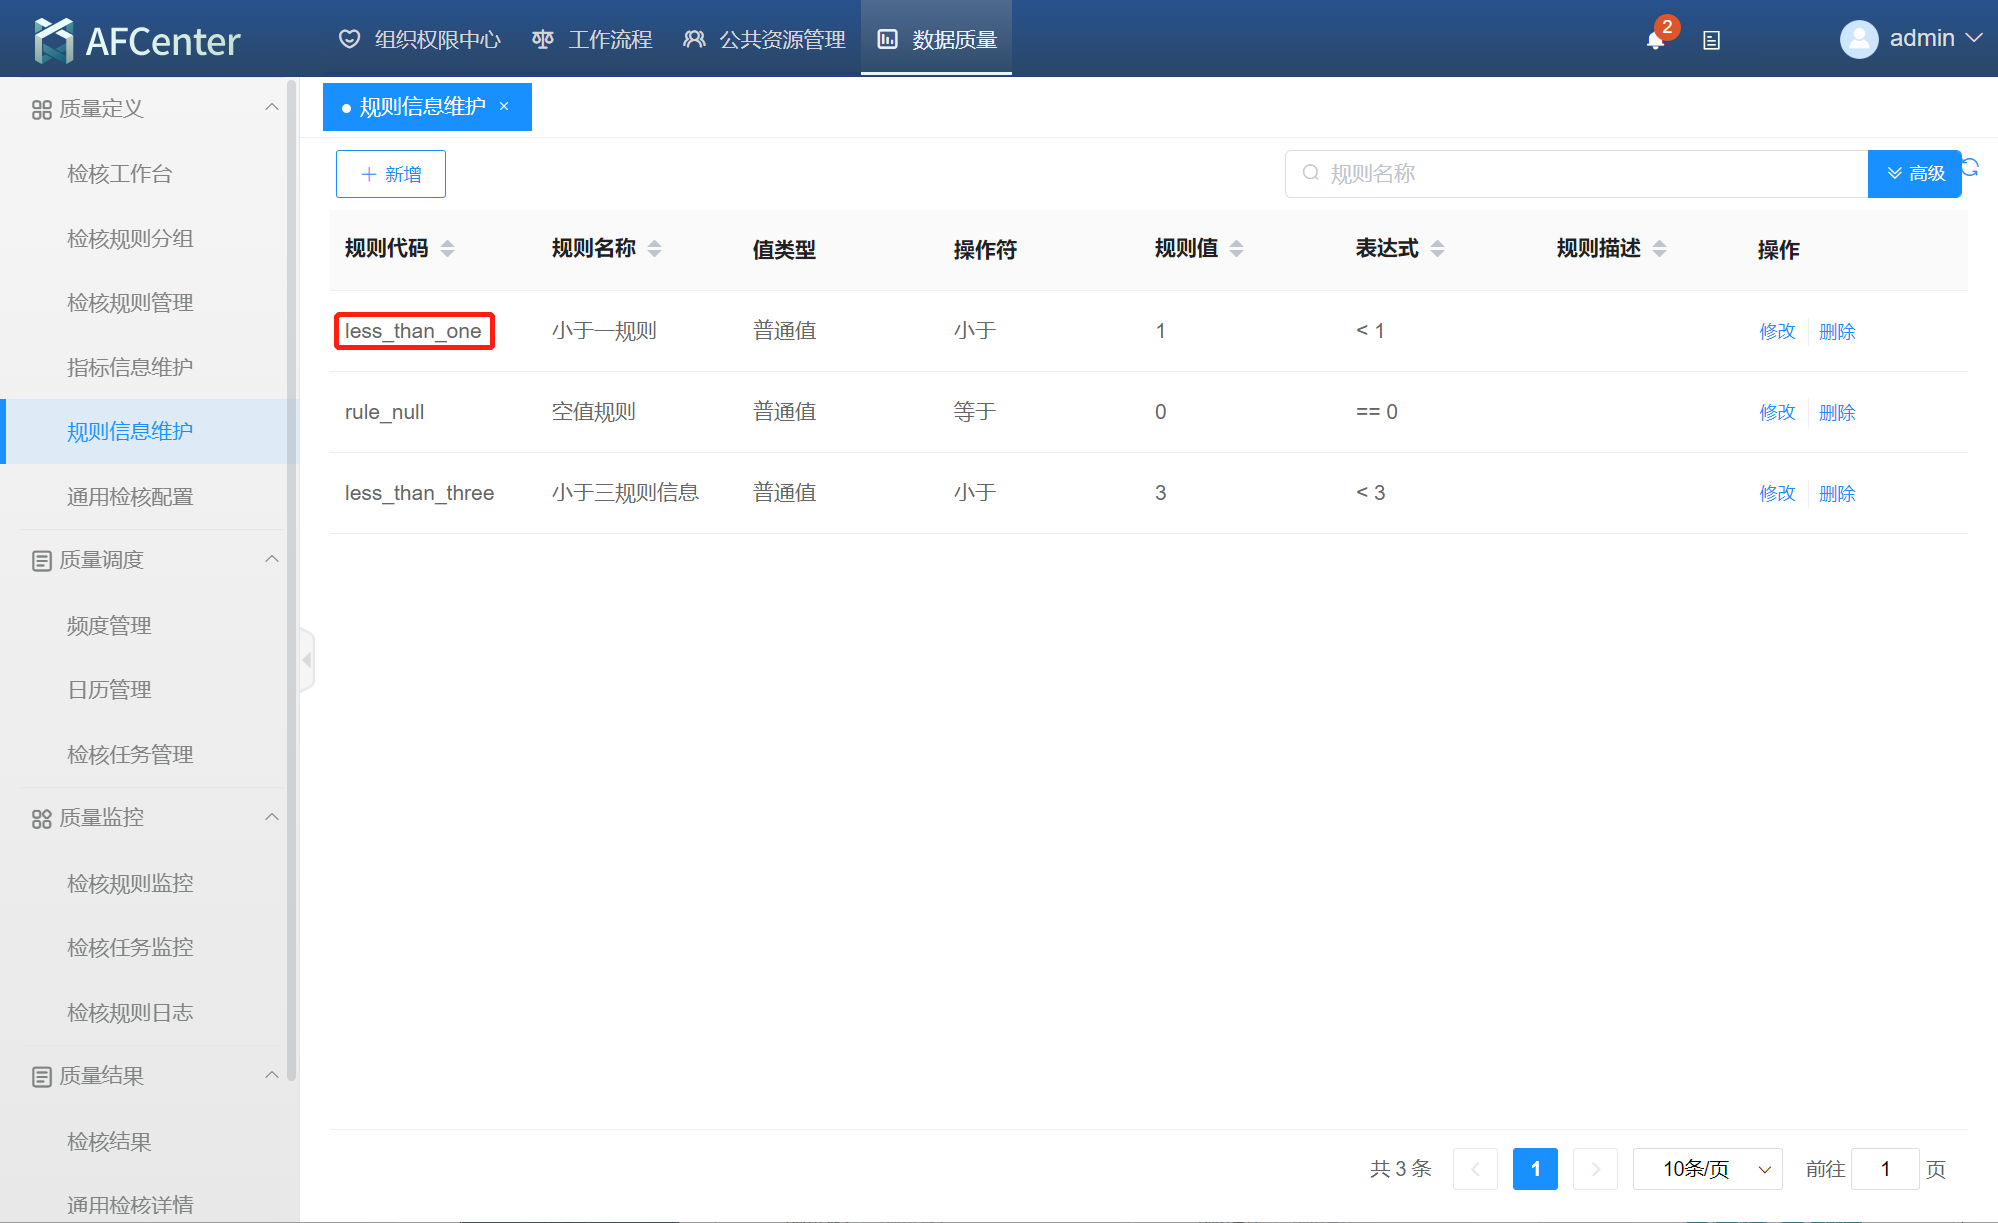The image size is (1998, 1223).
Task: Click the admin avatar icon
Action: tap(1858, 39)
